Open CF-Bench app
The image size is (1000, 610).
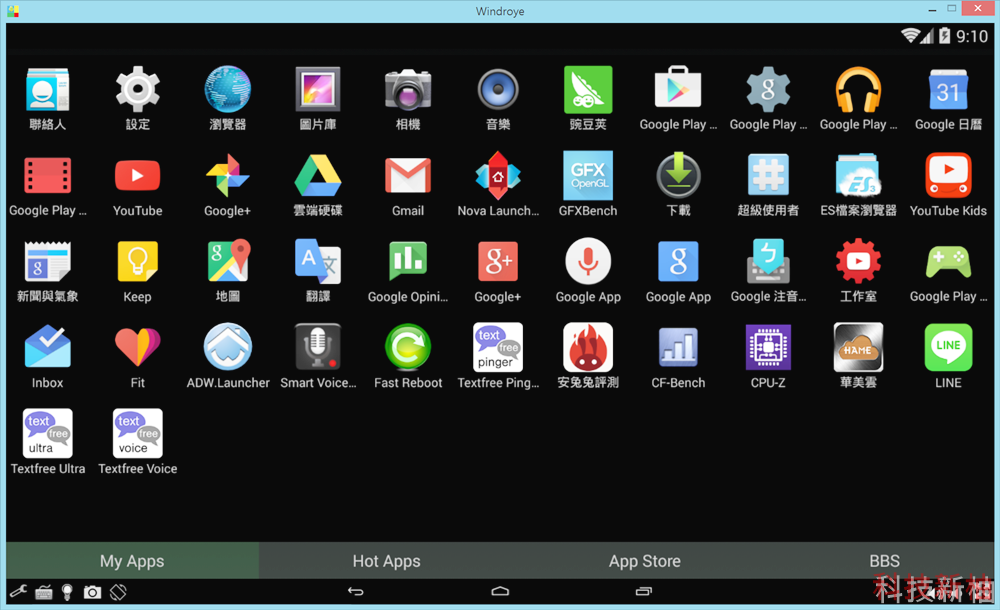pyautogui.click(x=678, y=347)
